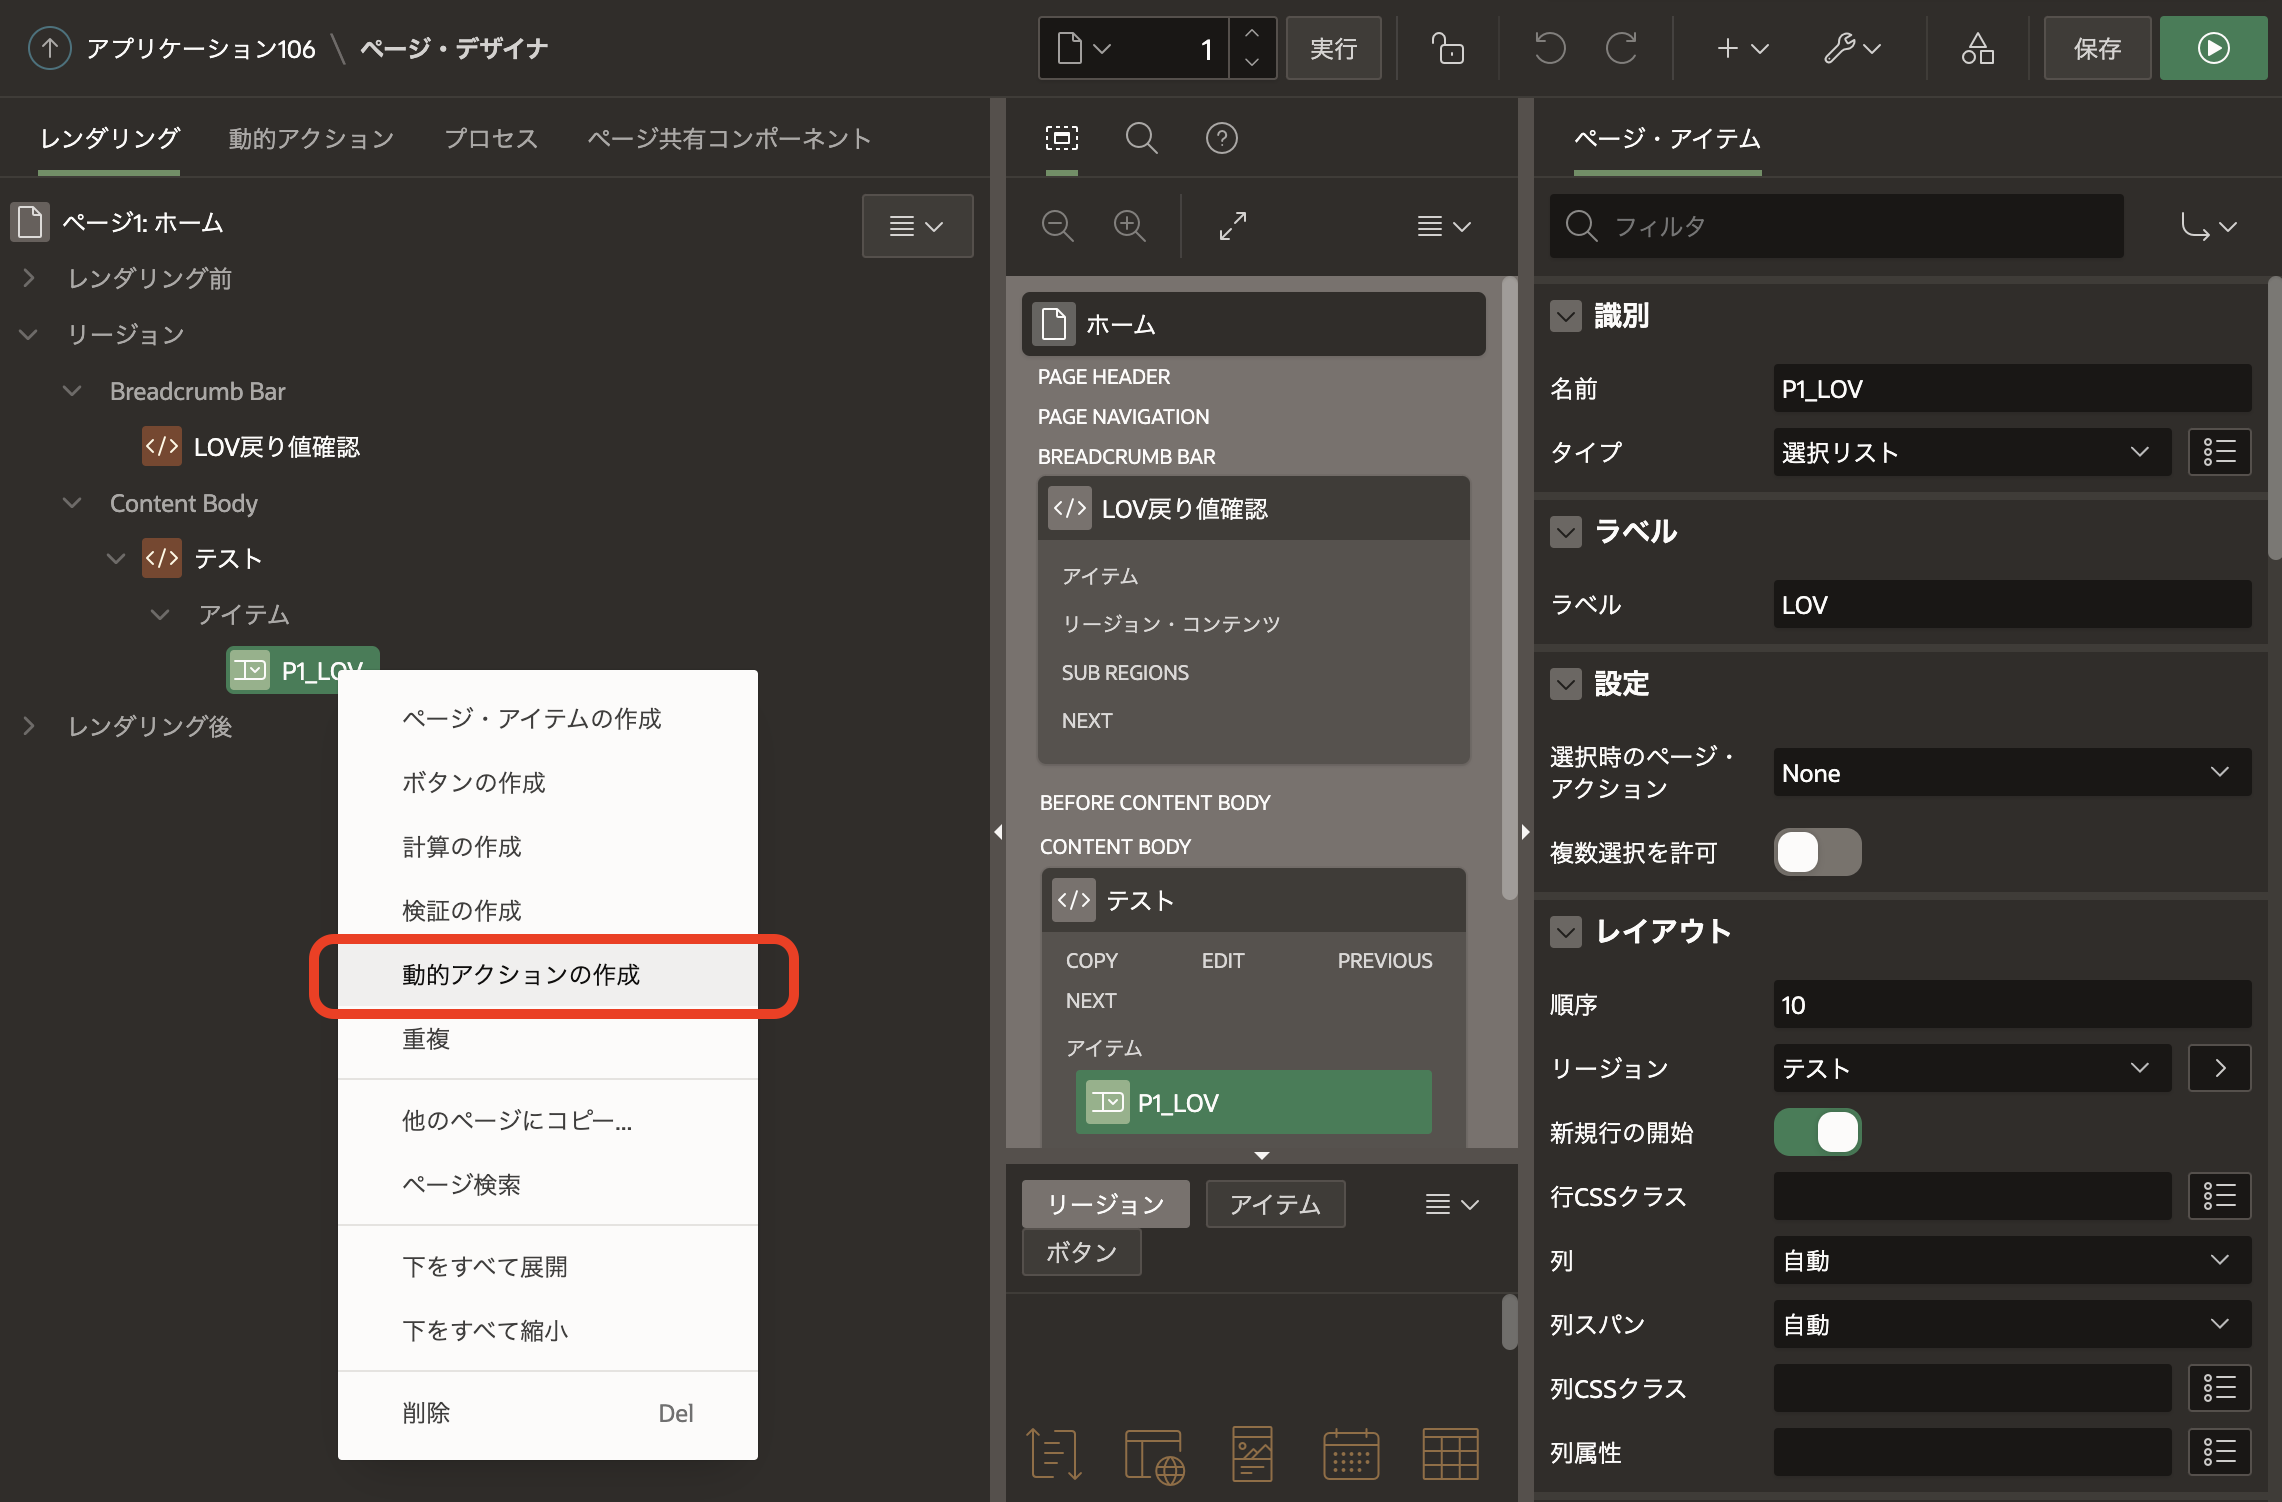The height and width of the screenshot is (1502, 2282).
Task: Expand the レンダリング後 tree node
Action: [28, 726]
